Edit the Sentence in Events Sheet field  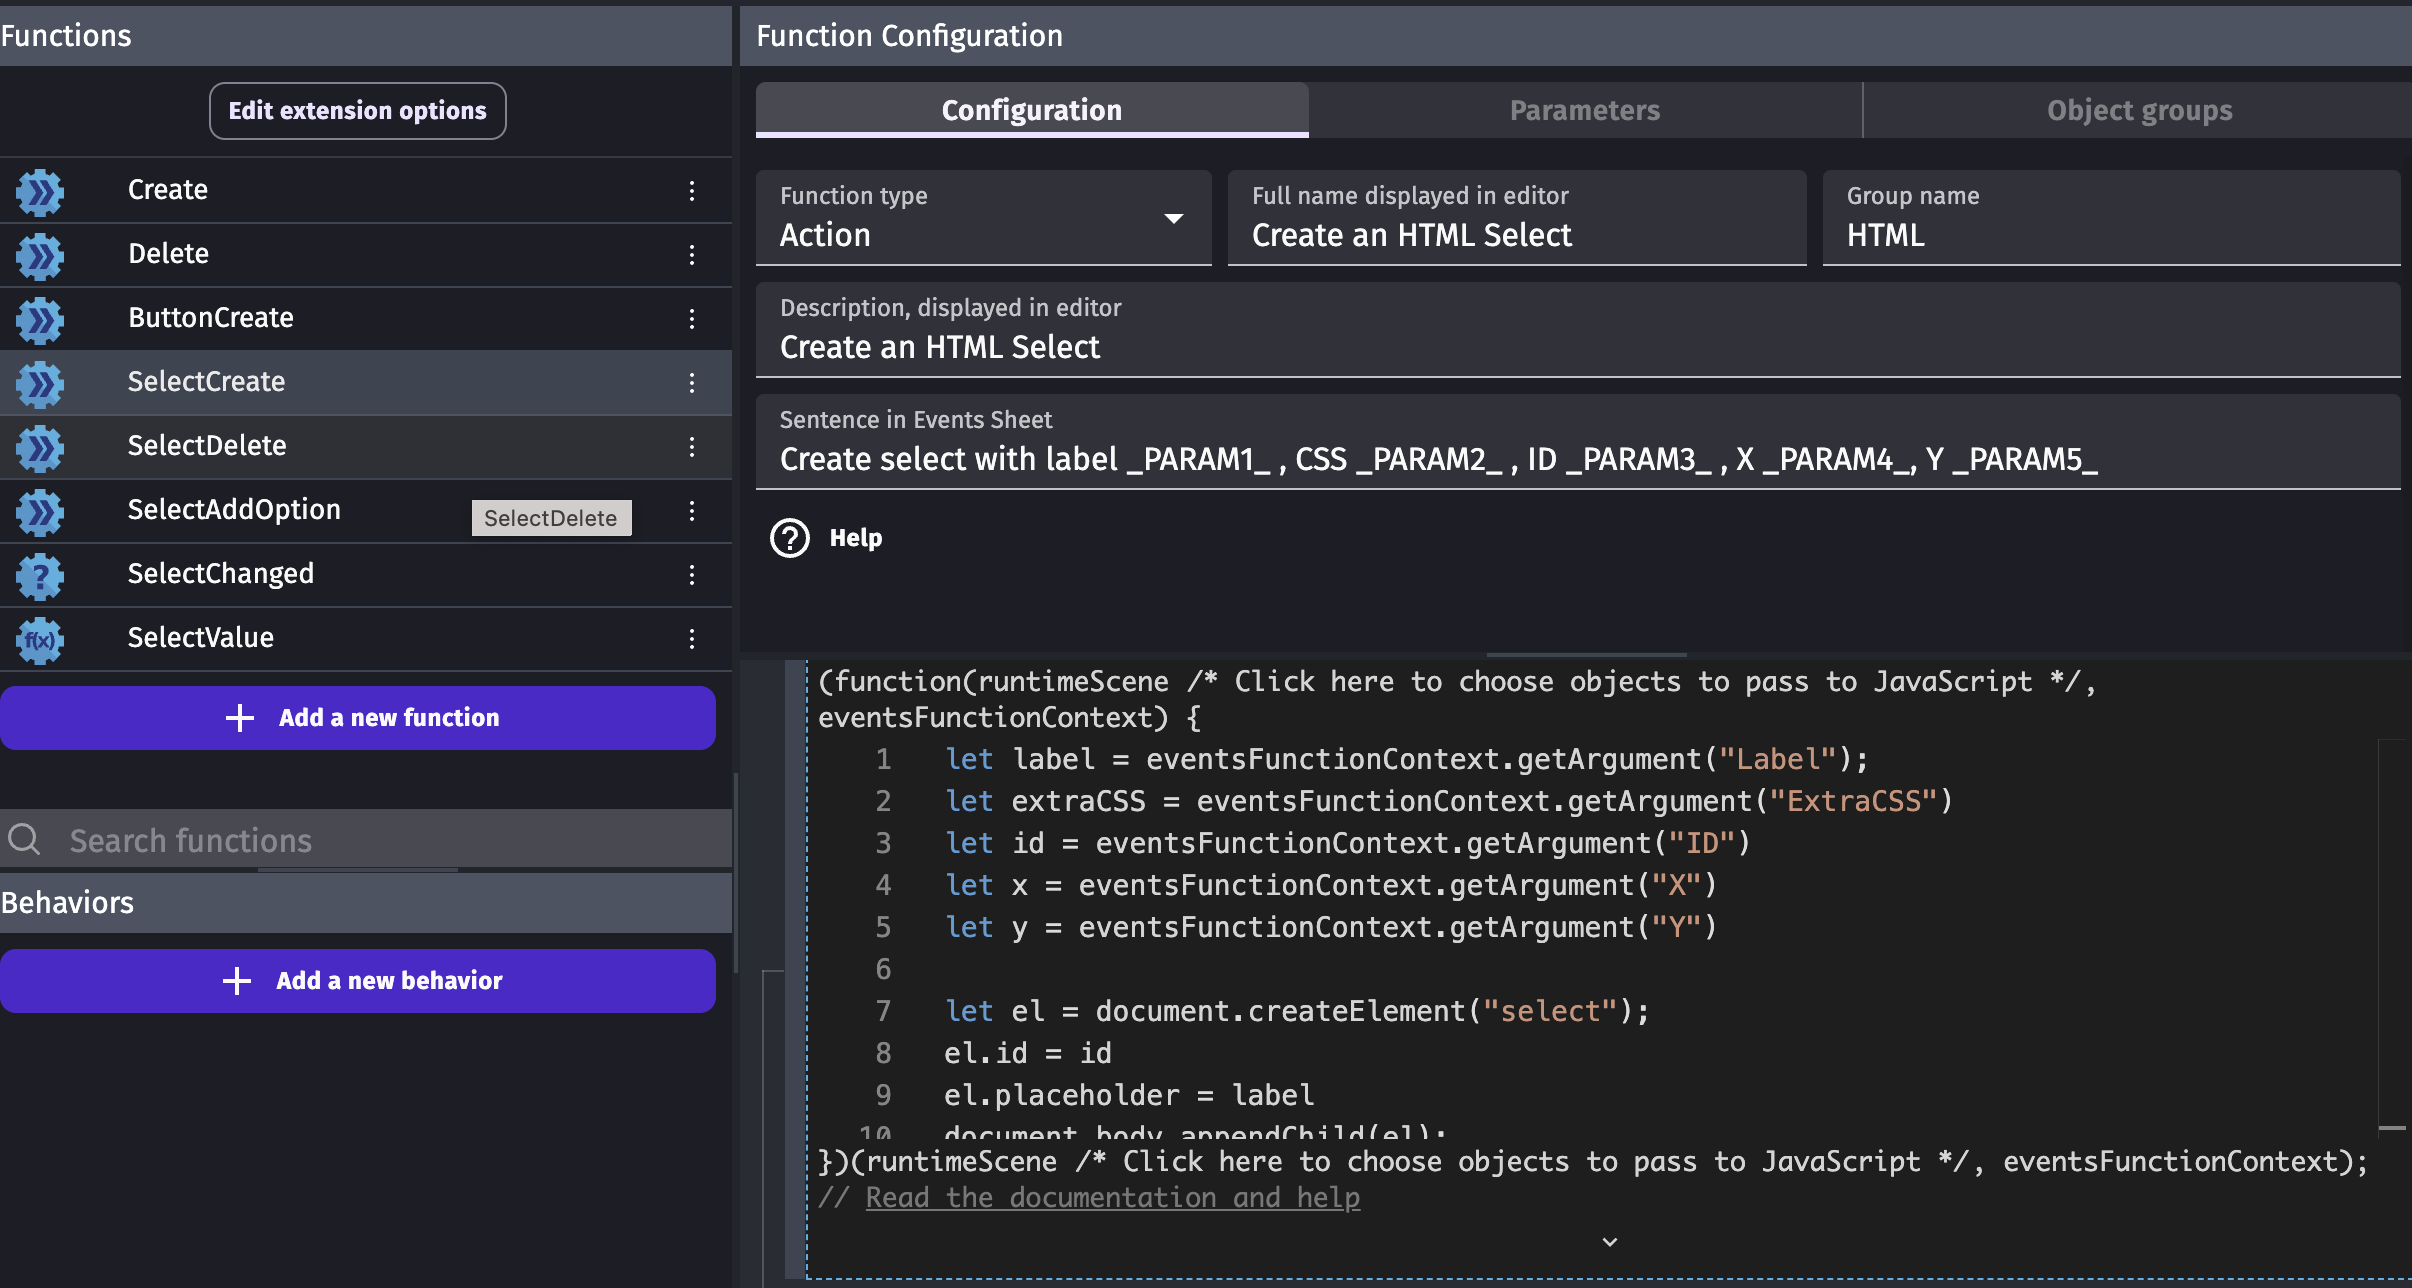tap(1578, 442)
